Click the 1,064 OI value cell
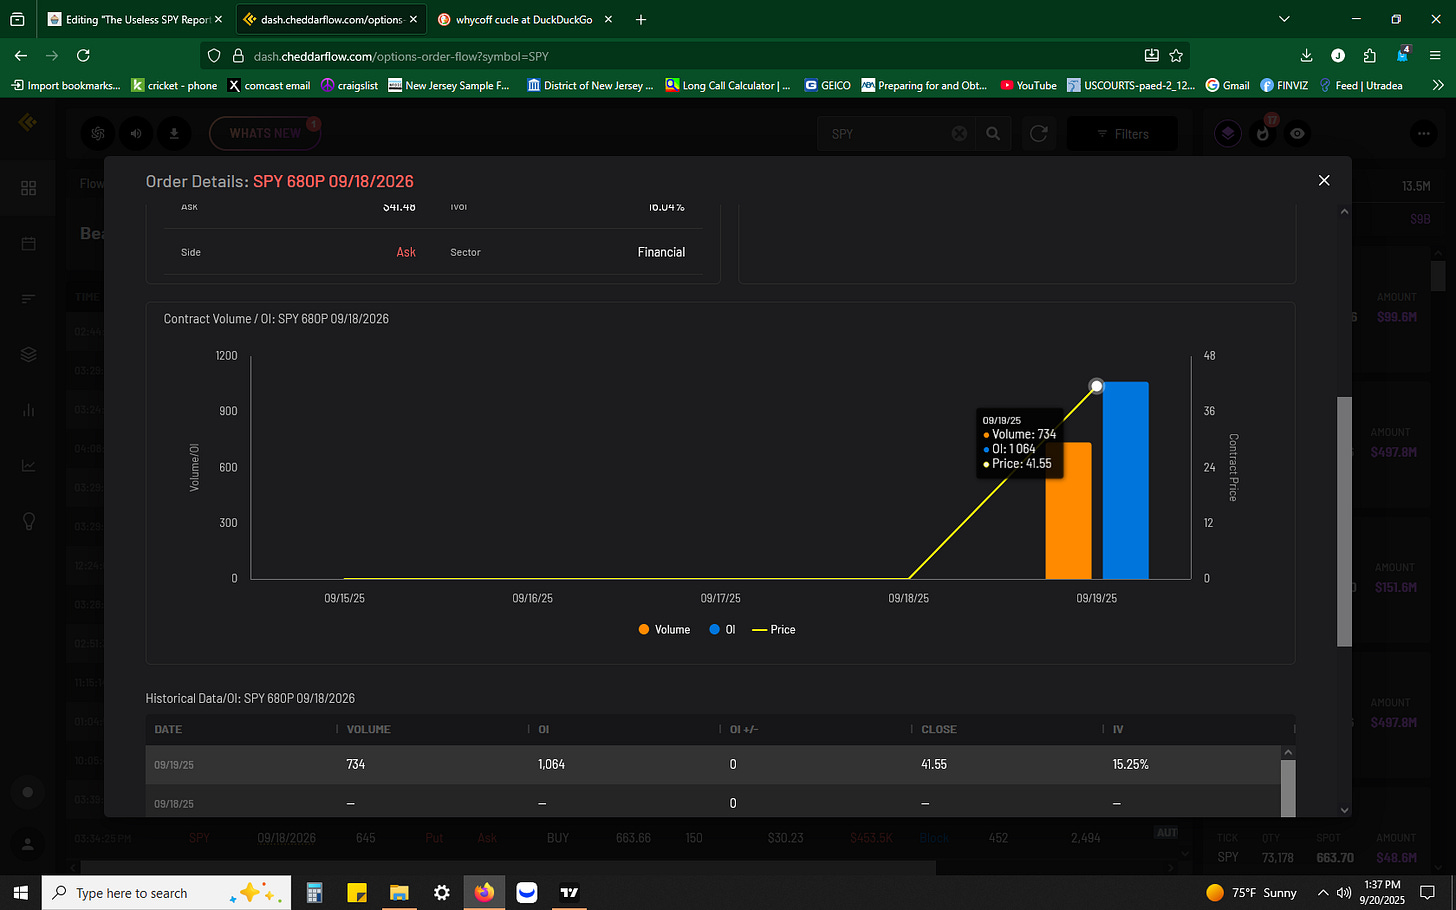Viewport: 1456px width, 910px height. [x=551, y=764]
